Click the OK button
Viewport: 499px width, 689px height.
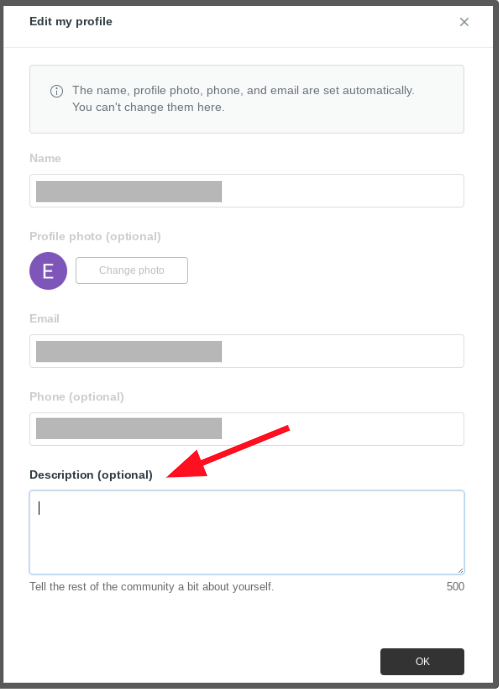click(x=422, y=661)
